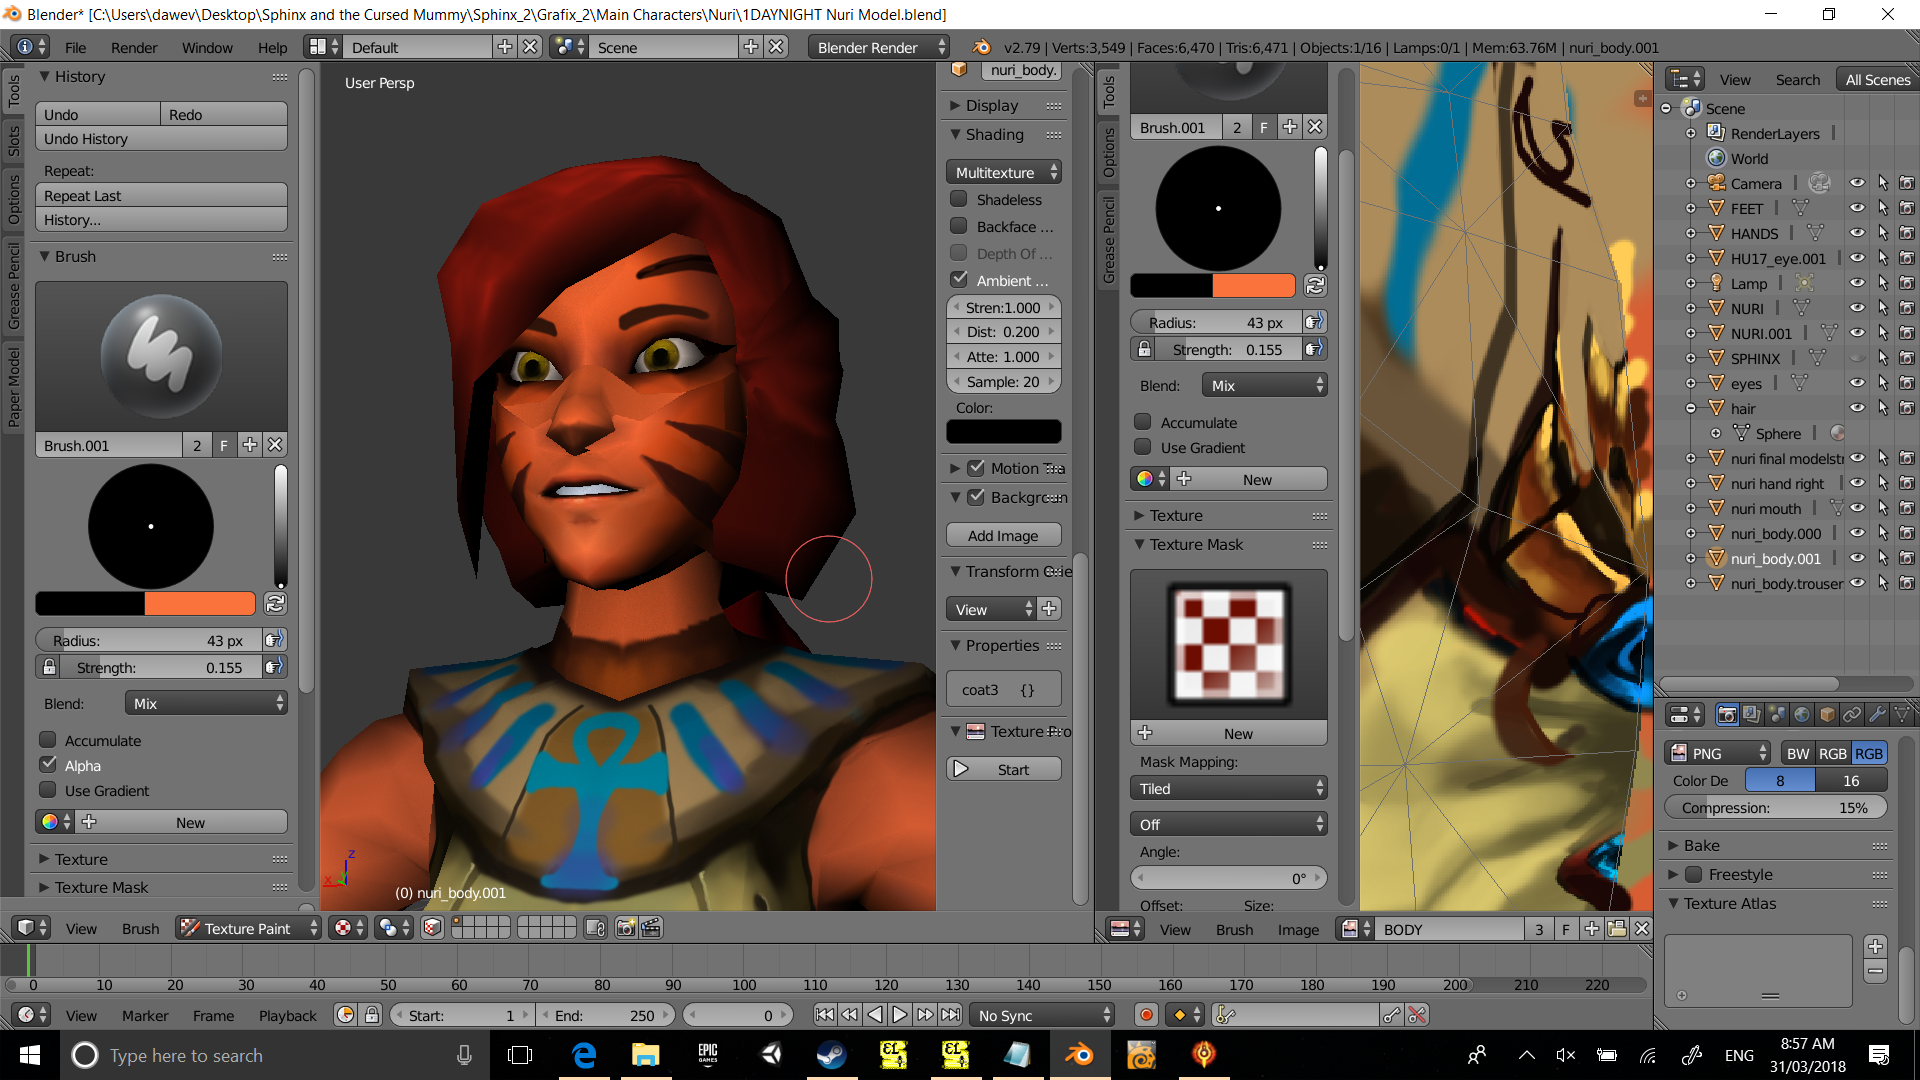Enable the Shadeless checkbox
Image resolution: width=1920 pixels, height=1080 pixels.
[959, 199]
